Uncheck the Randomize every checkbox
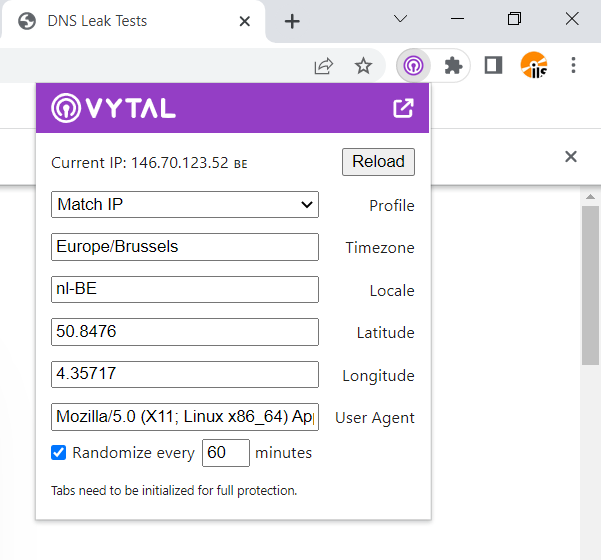Image resolution: width=601 pixels, height=560 pixels. (x=59, y=453)
